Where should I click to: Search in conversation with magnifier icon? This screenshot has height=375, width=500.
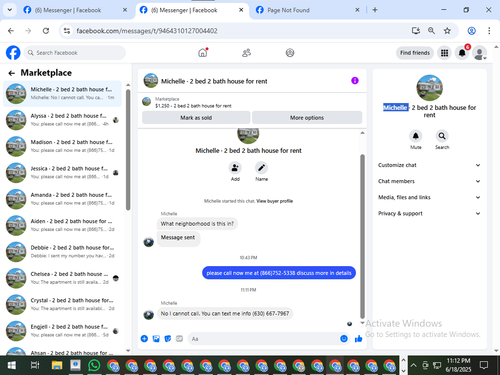tap(442, 136)
